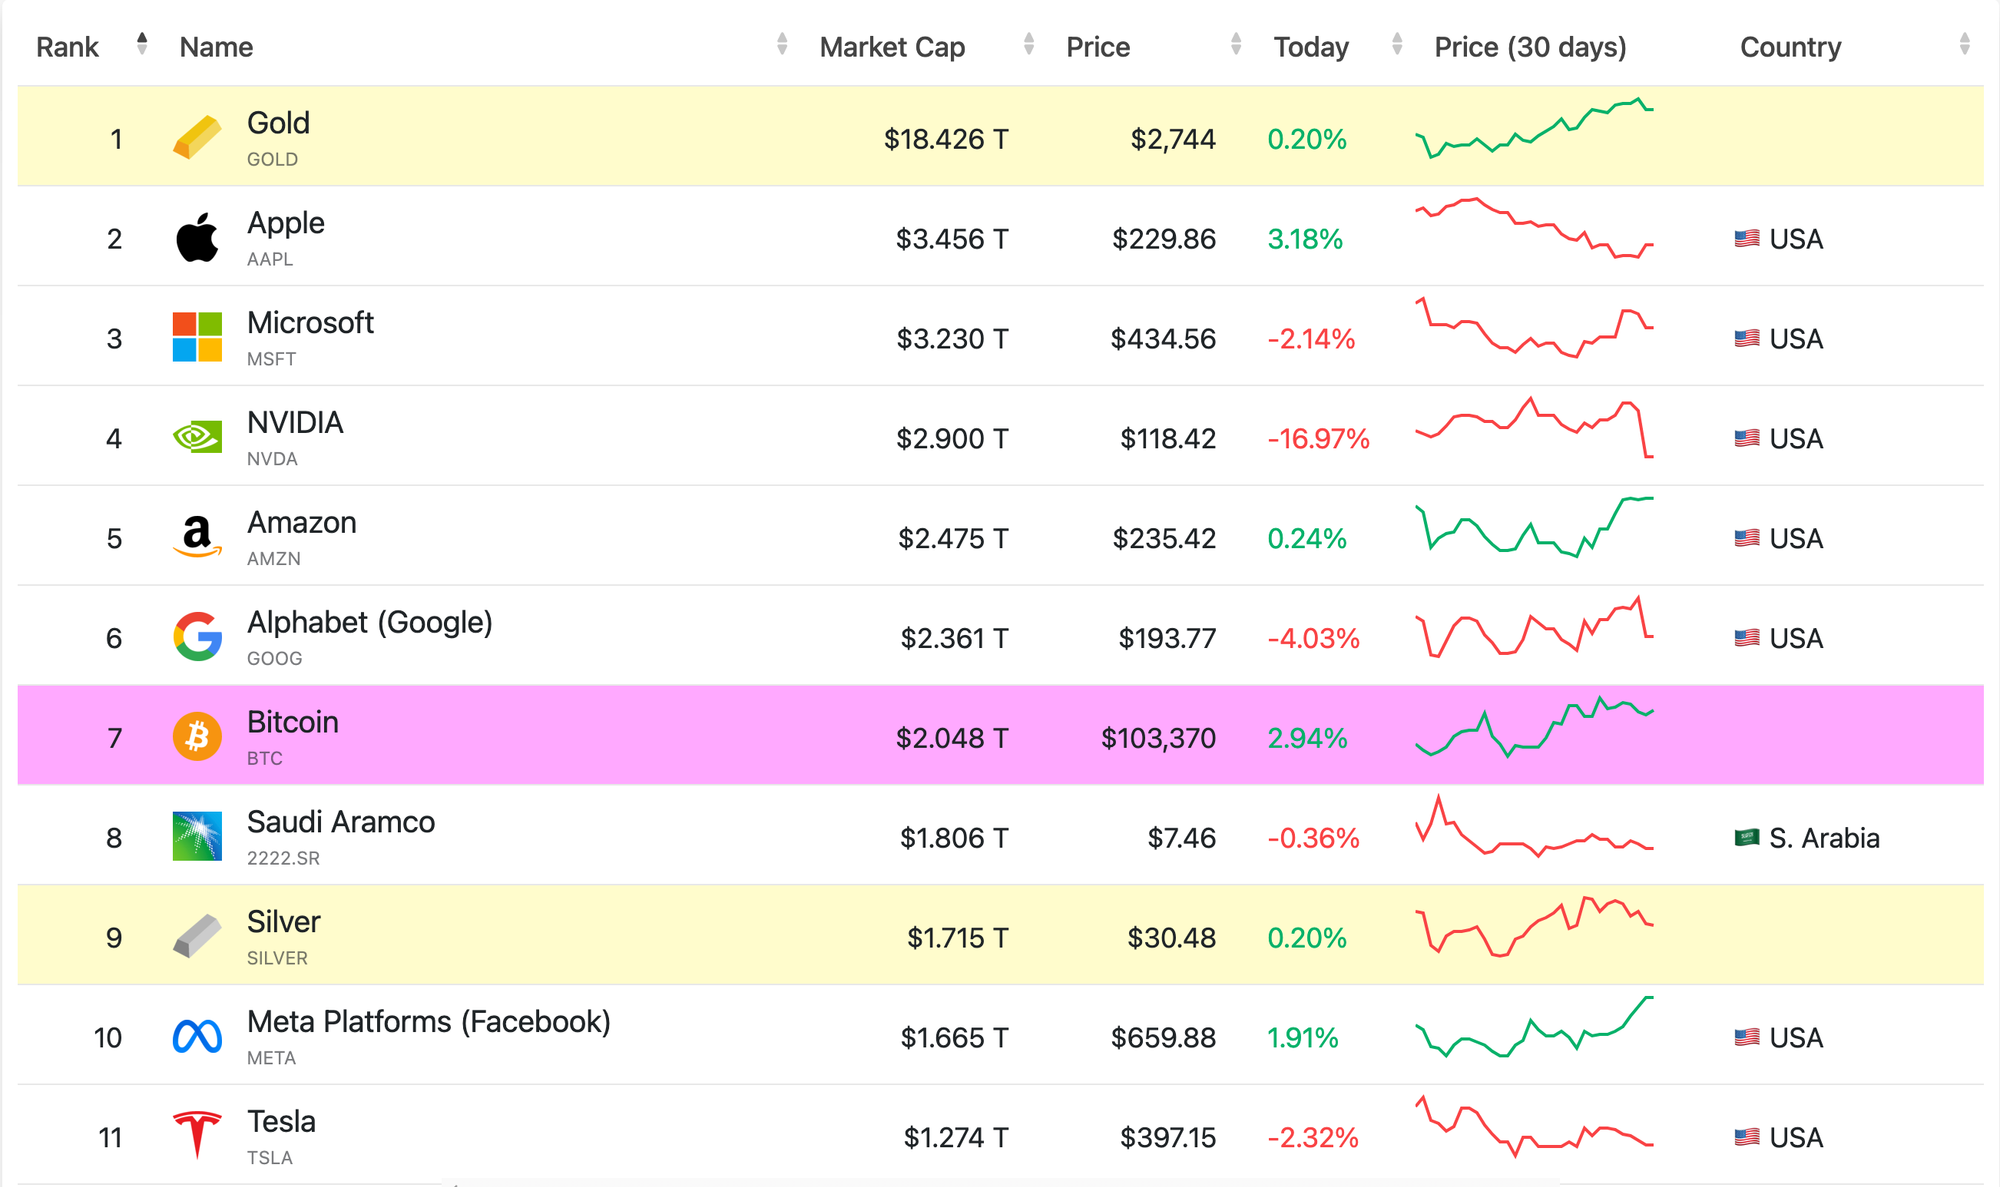The image size is (2000, 1187).
Task: Click the Apple logo icon
Action: 197,238
